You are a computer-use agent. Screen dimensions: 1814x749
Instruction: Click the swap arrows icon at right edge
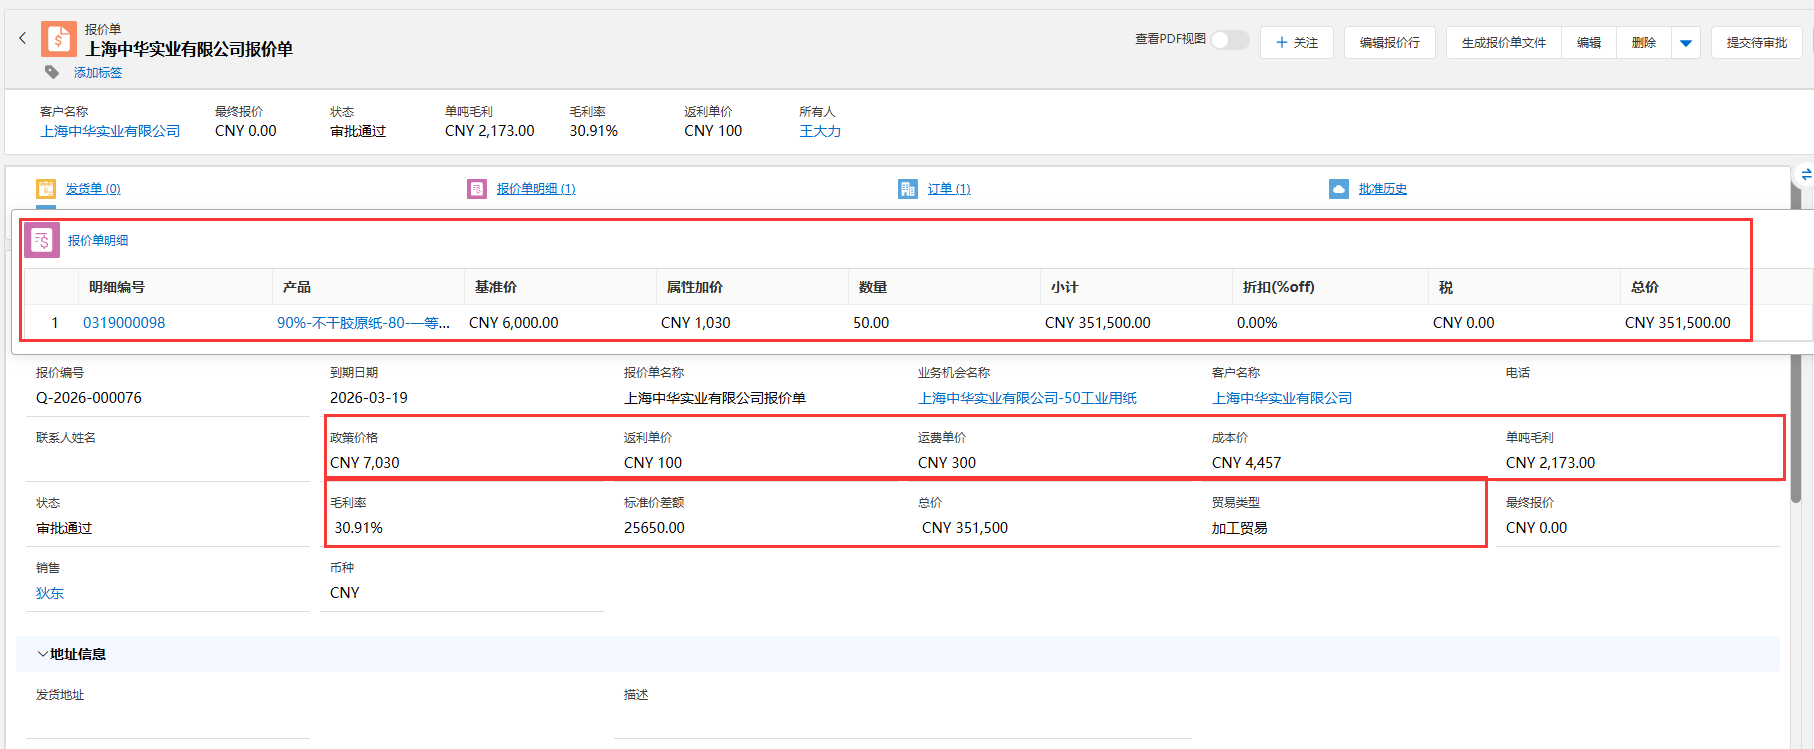(1805, 175)
